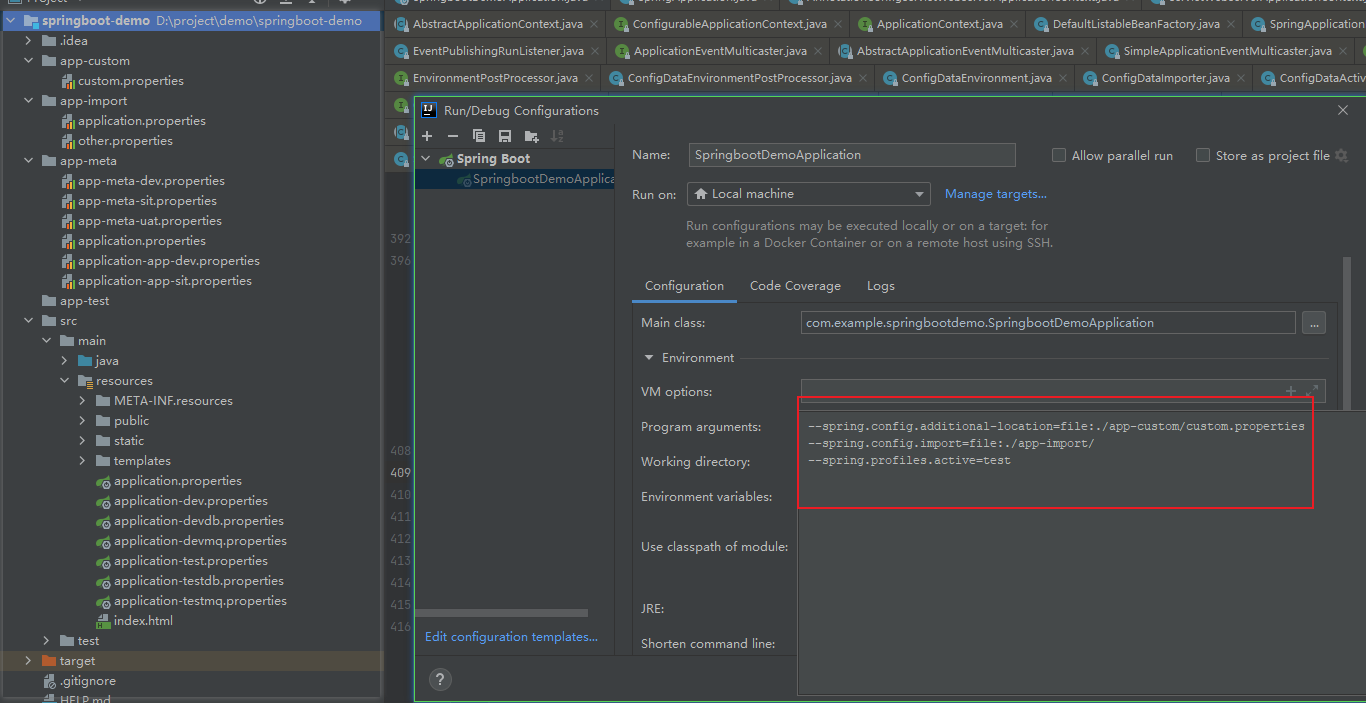Close the ApplicationContext.java tab
This screenshot has width=1366, height=703.
1013,24
